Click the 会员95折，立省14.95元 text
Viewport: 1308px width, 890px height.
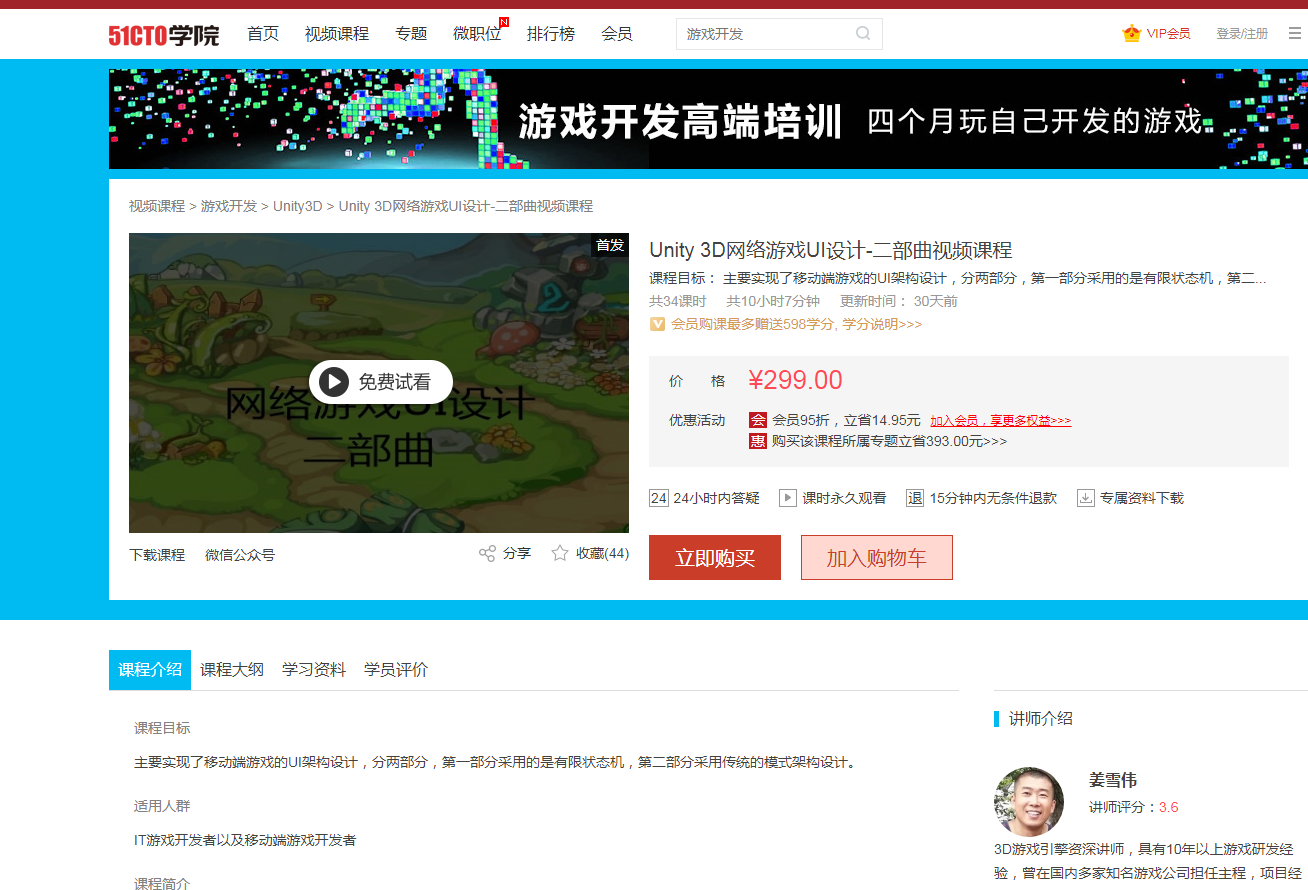click(x=846, y=420)
